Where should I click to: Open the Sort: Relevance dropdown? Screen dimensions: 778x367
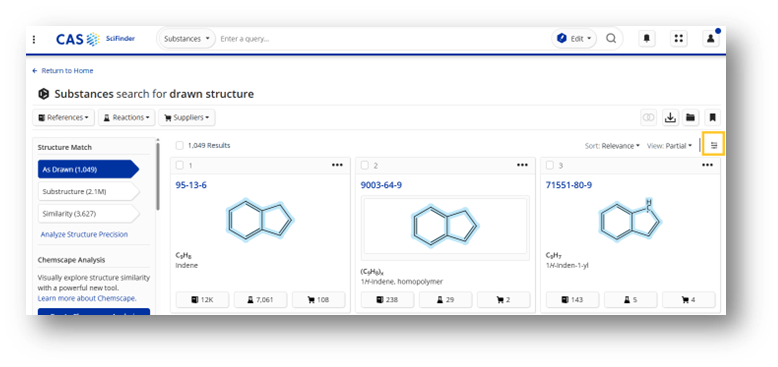(x=612, y=146)
